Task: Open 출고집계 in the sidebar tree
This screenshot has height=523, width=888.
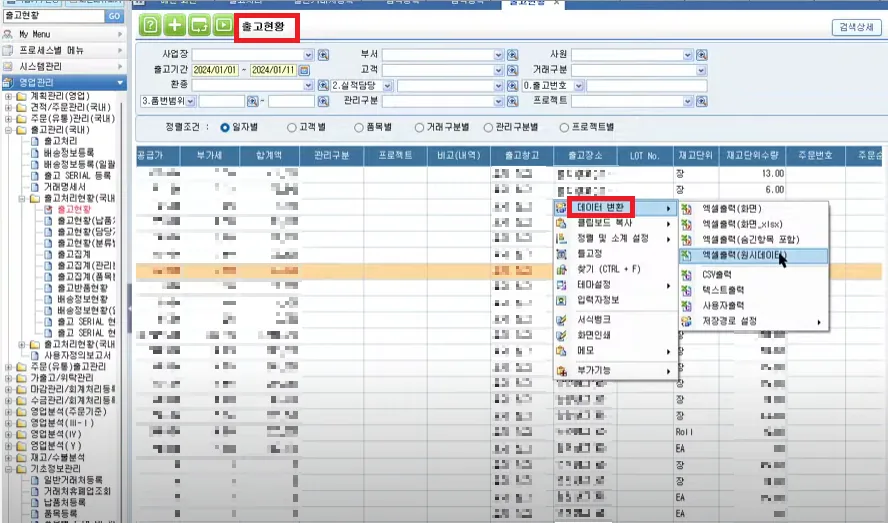Action: click(x=74, y=254)
